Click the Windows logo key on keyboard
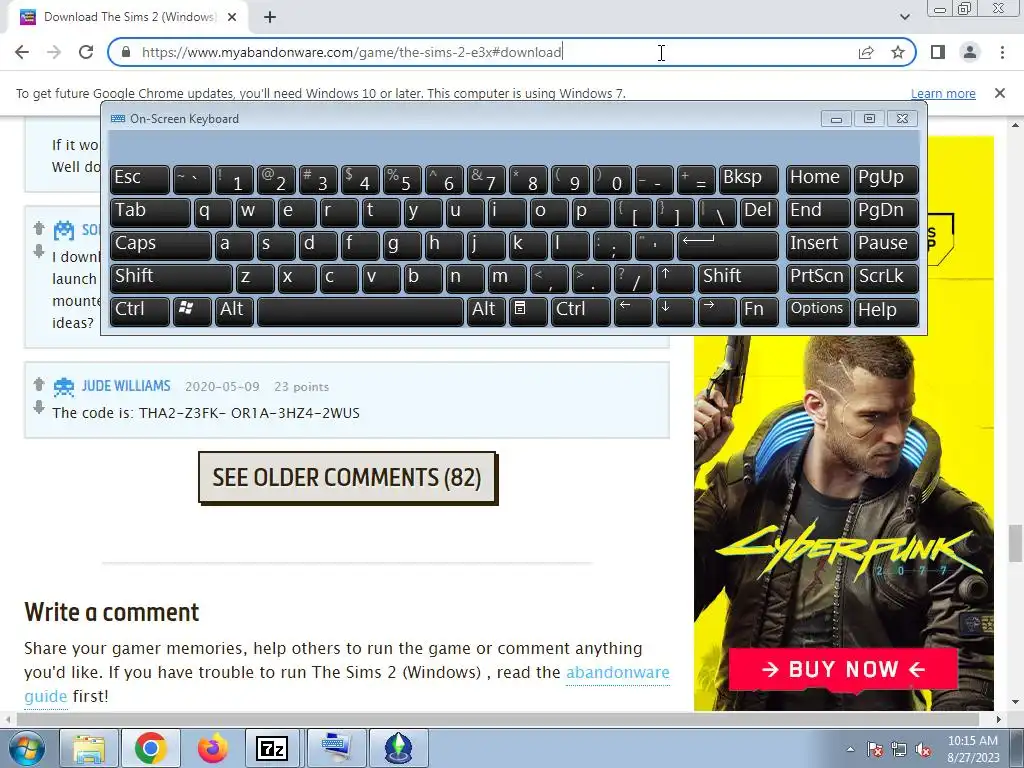Image resolution: width=1024 pixels, height=768 pixels. click(192, 311)
